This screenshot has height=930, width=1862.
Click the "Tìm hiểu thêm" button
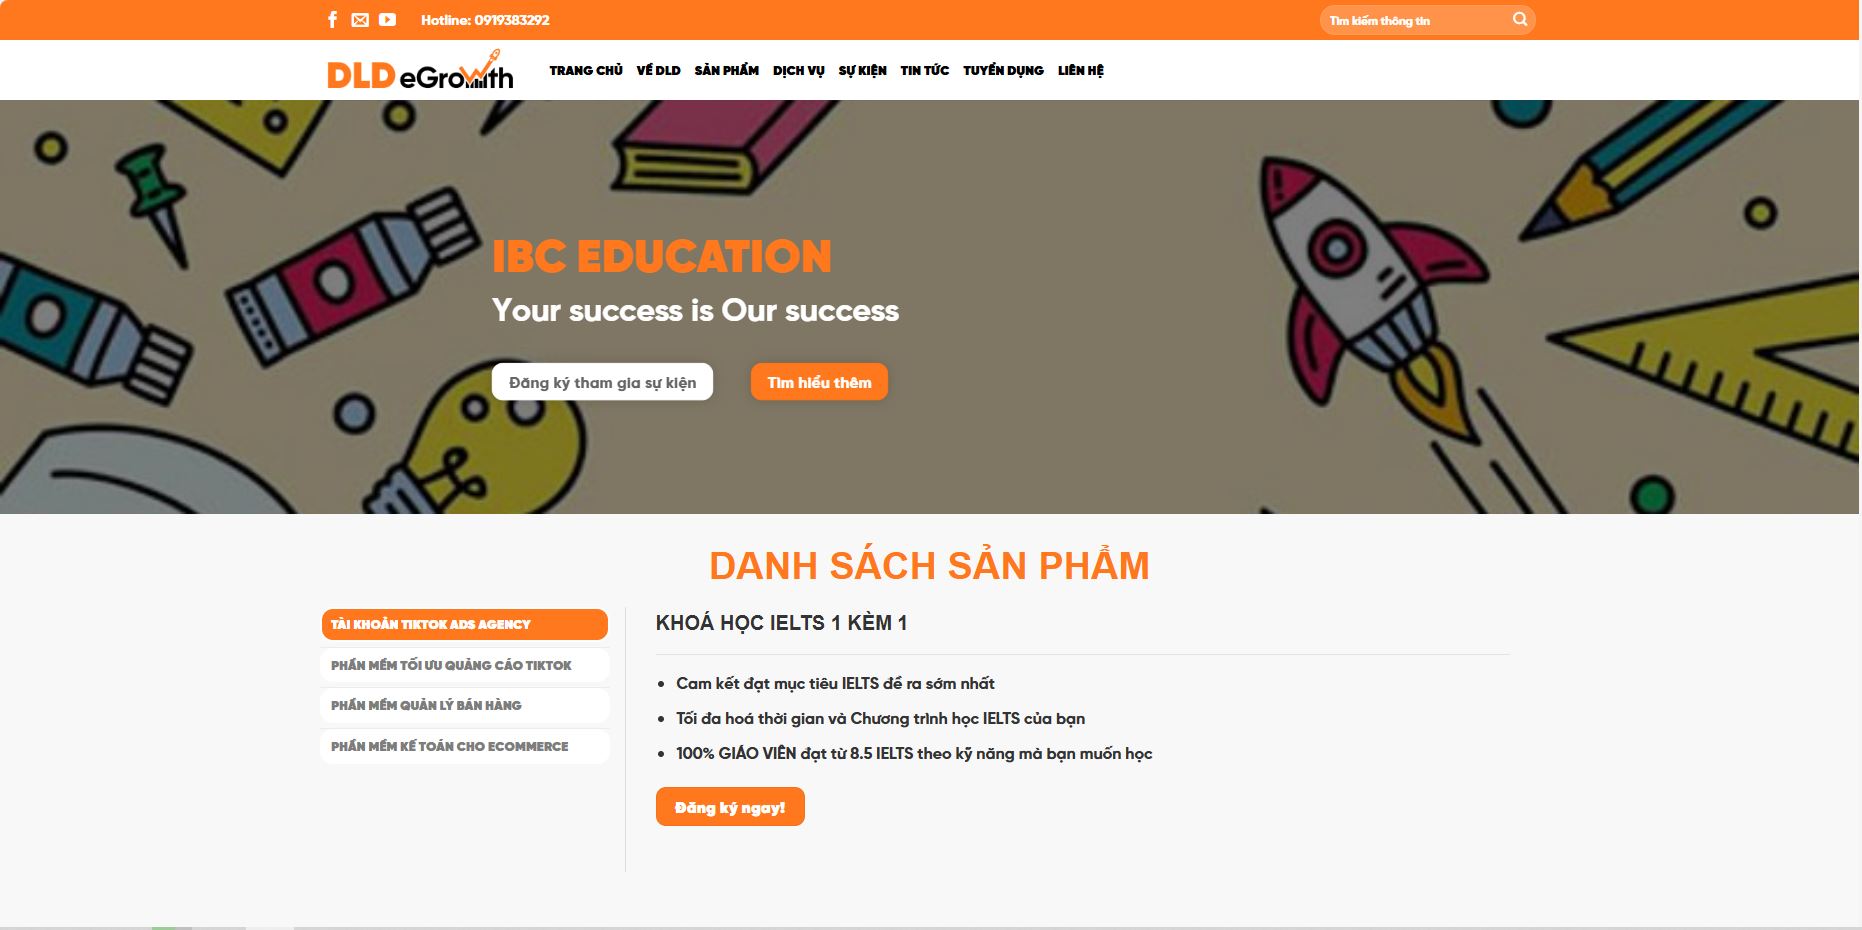click(819, 382)
